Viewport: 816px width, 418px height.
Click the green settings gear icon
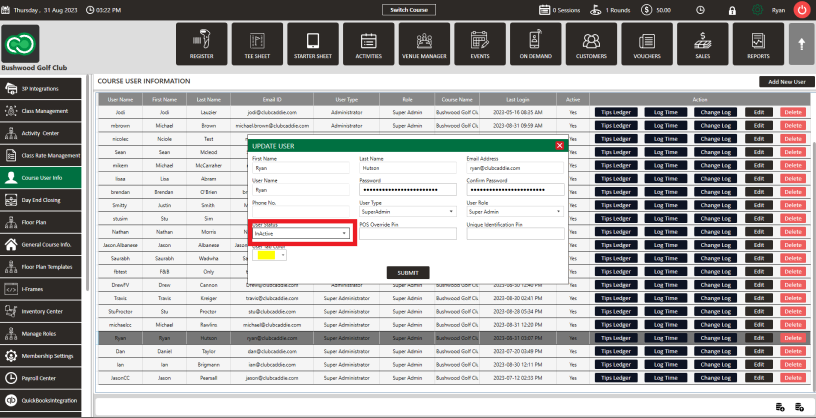tap(758, 10)
